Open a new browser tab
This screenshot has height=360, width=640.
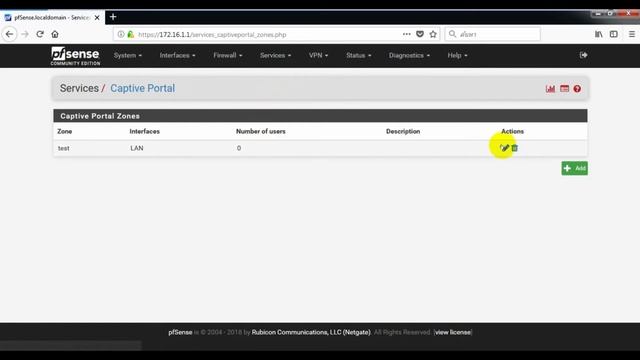pos(113,17)
